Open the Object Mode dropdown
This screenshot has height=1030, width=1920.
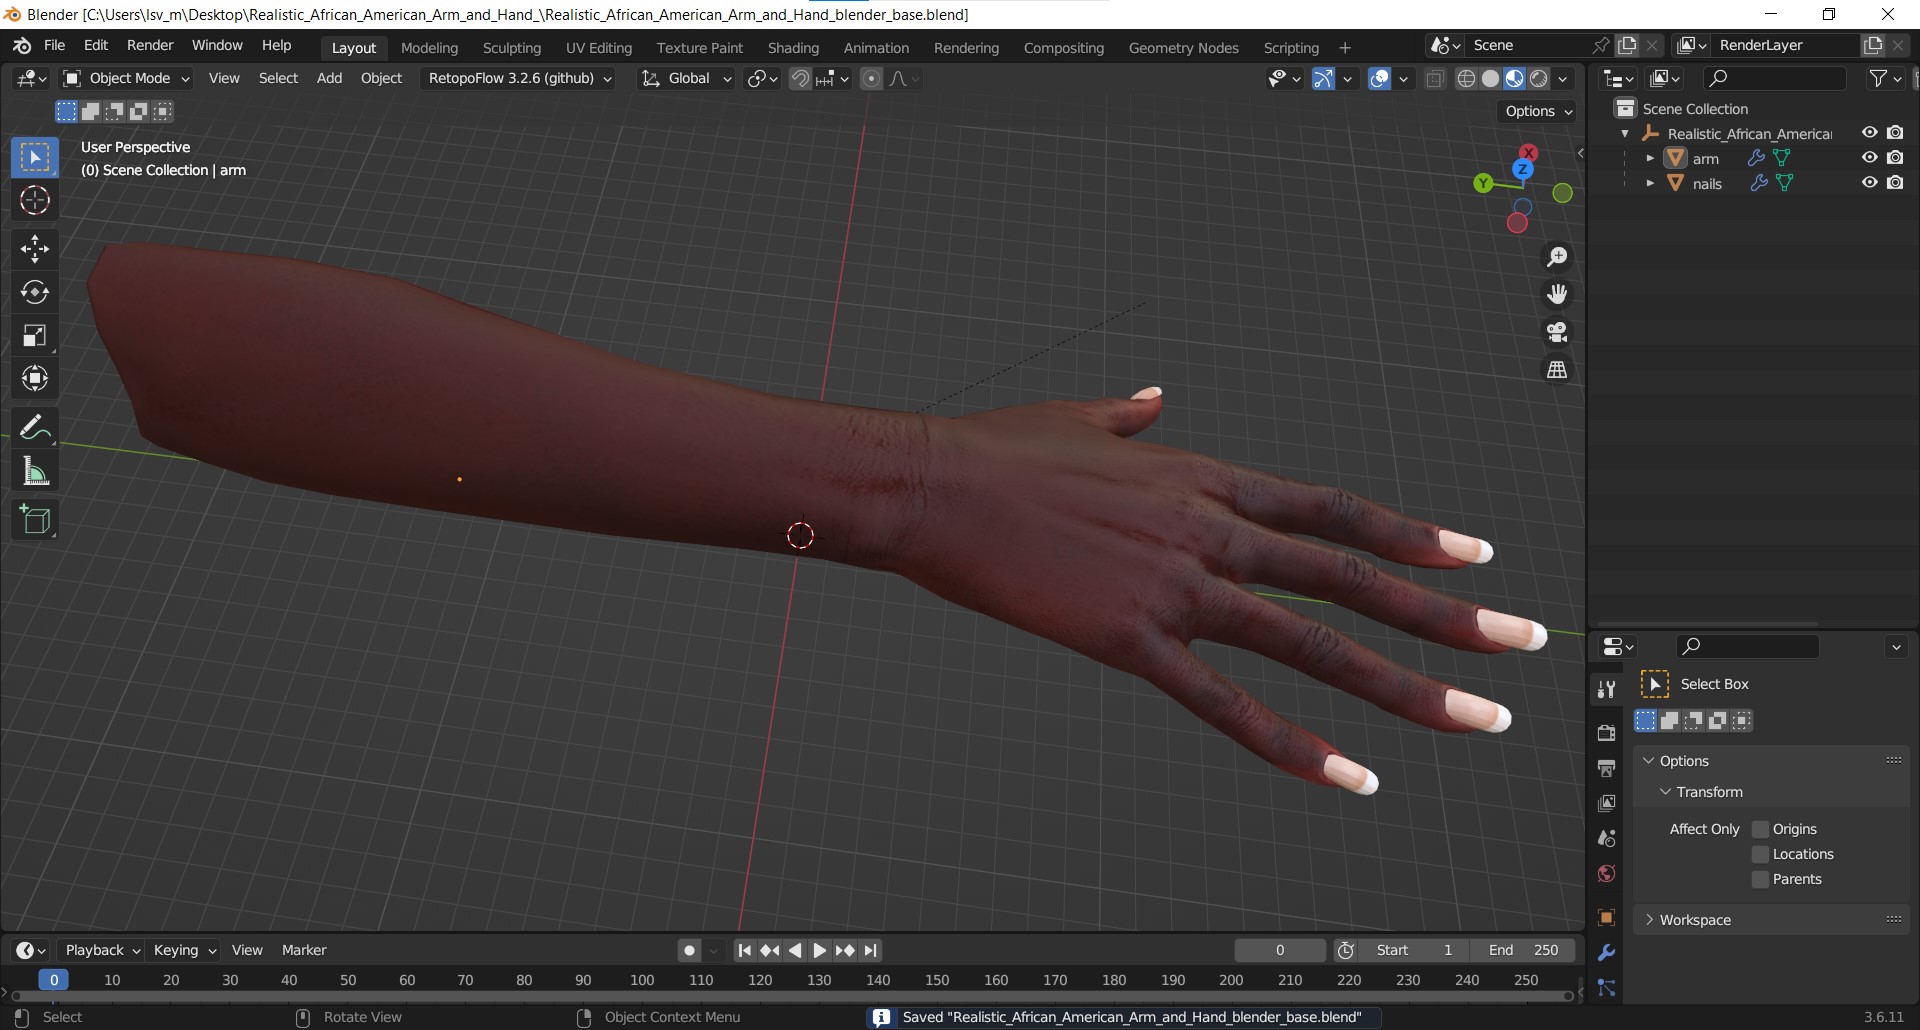tap(126, 78)
